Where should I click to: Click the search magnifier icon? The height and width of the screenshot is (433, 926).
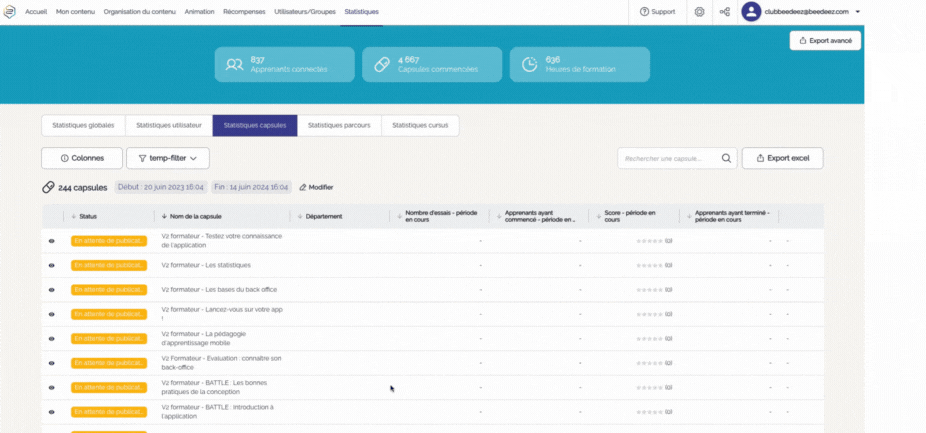727,158
